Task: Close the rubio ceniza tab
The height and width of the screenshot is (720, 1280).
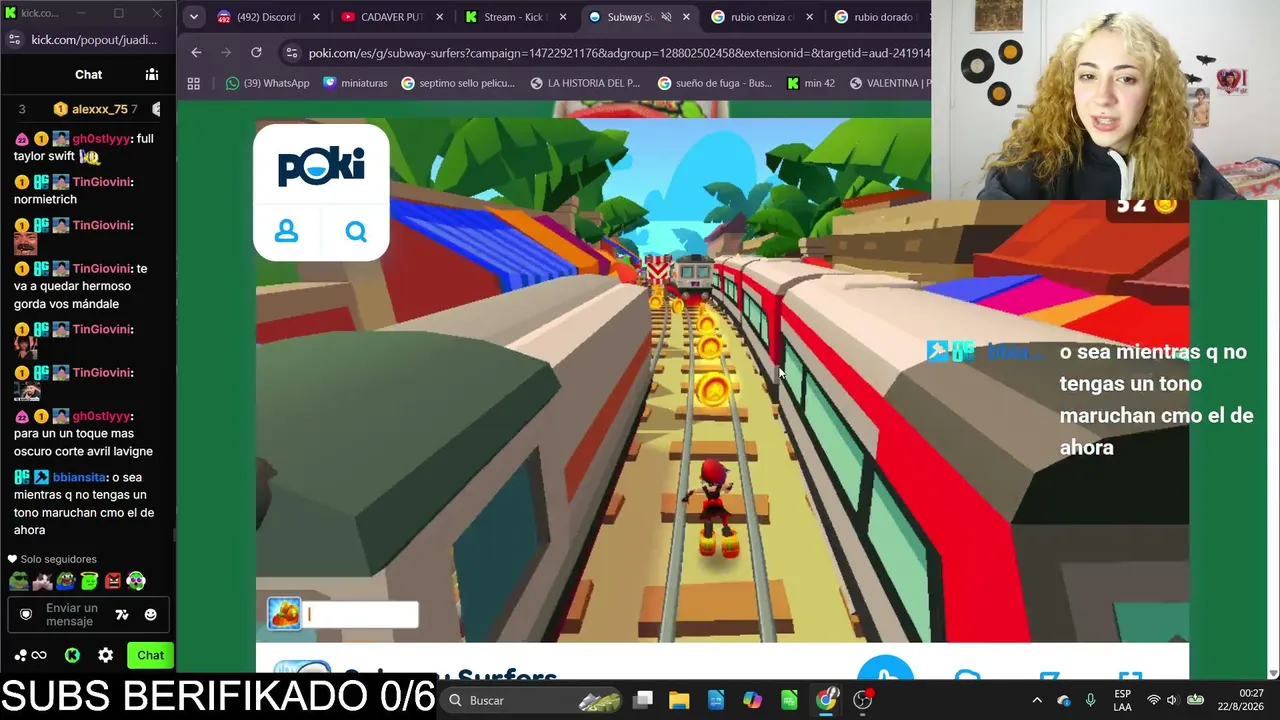Action: (809, 17)
